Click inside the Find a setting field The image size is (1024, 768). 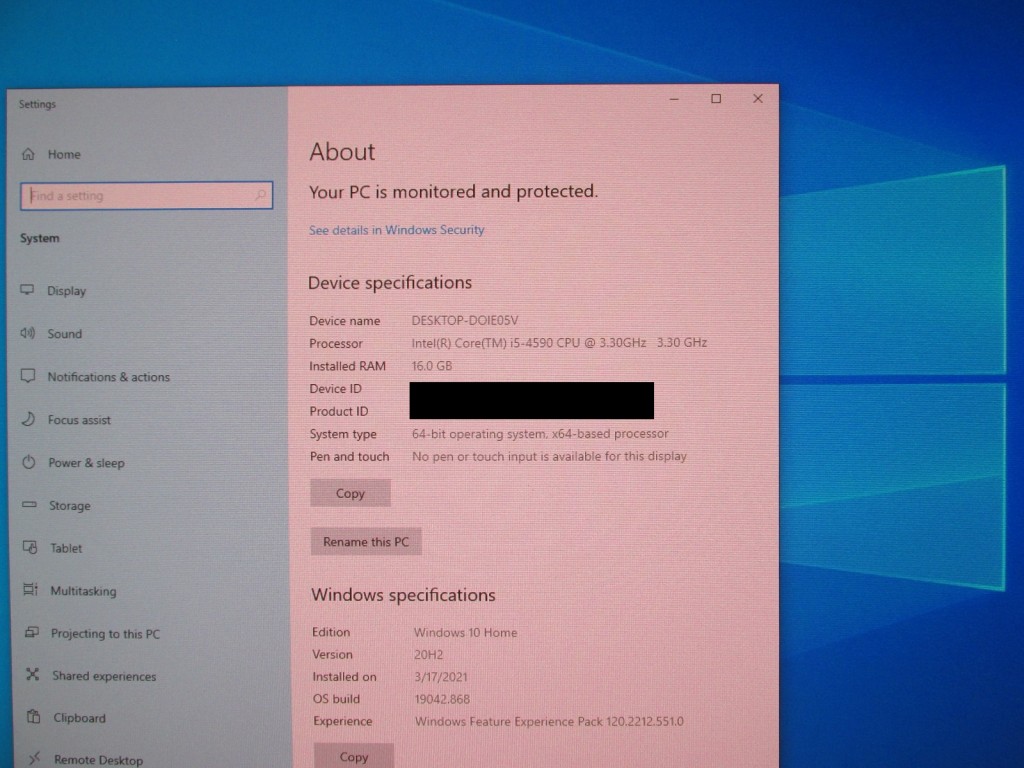click(146, 195)
